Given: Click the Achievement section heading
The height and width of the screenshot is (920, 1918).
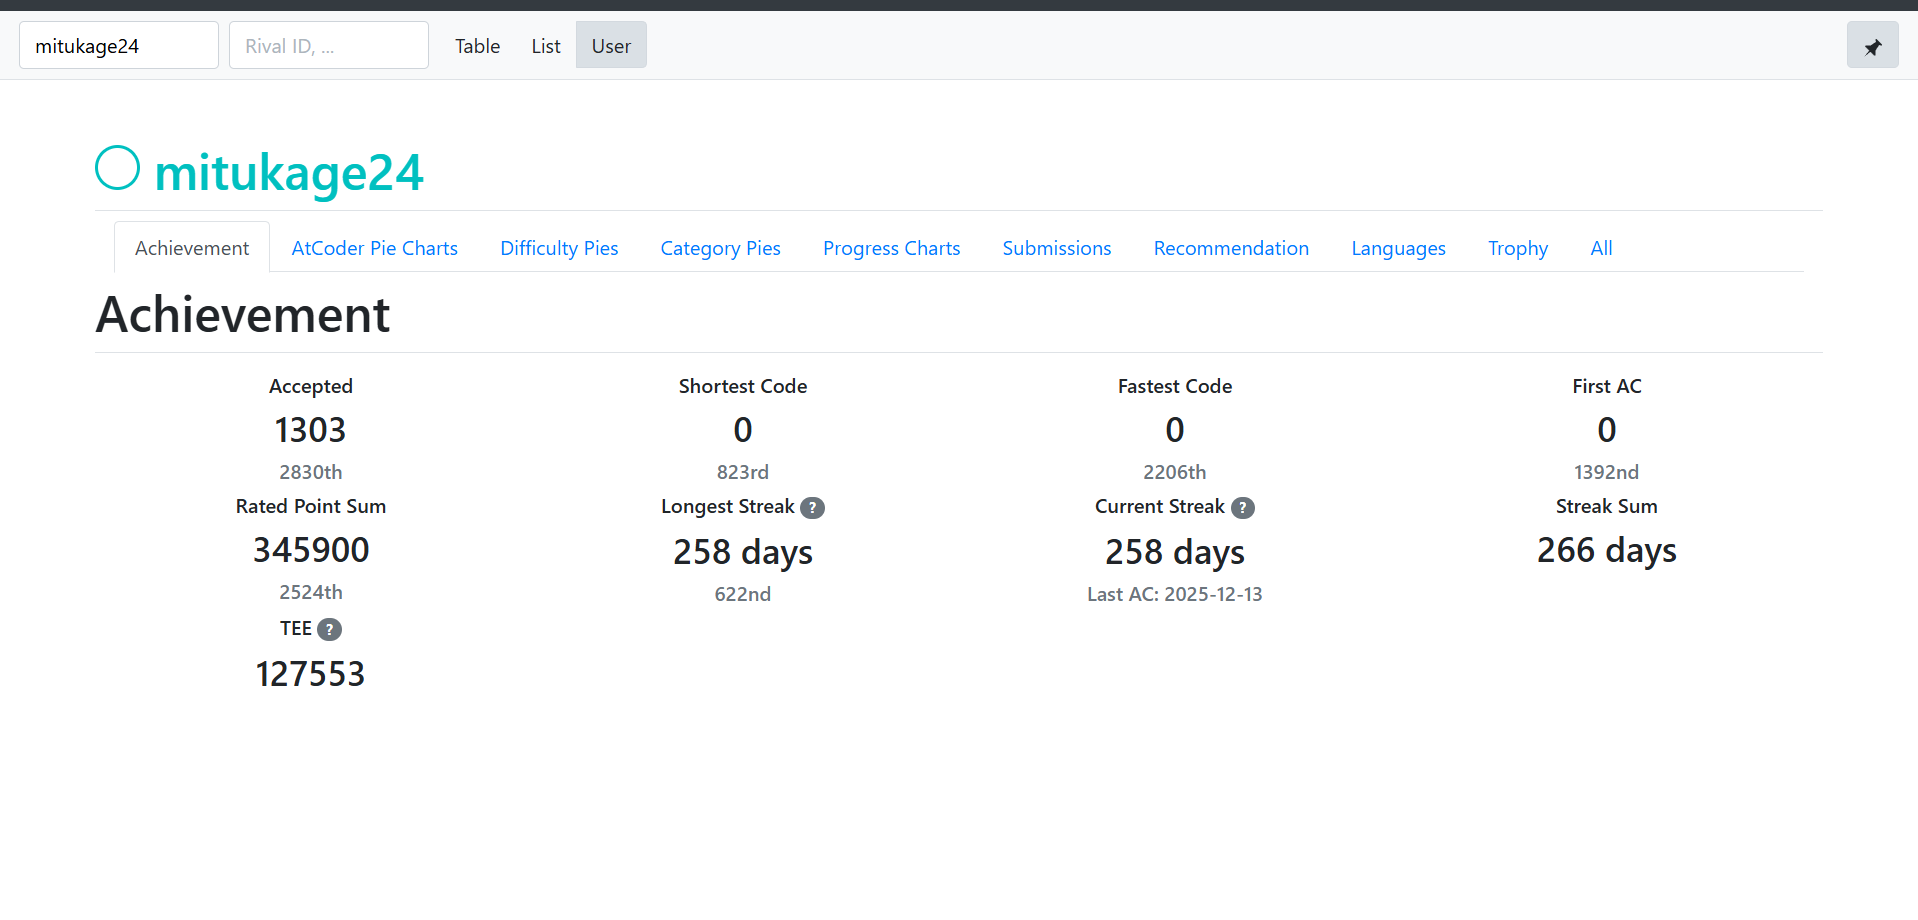Looking at the screenshot, I should point(243,315).
